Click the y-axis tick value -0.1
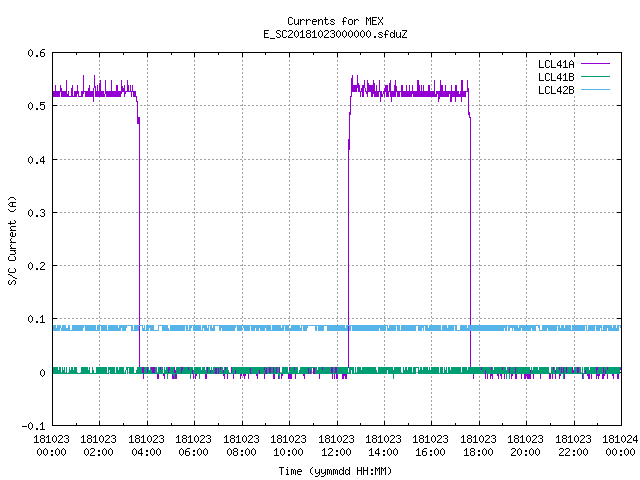This screenshot has width=640, height=480. point(33,426)
